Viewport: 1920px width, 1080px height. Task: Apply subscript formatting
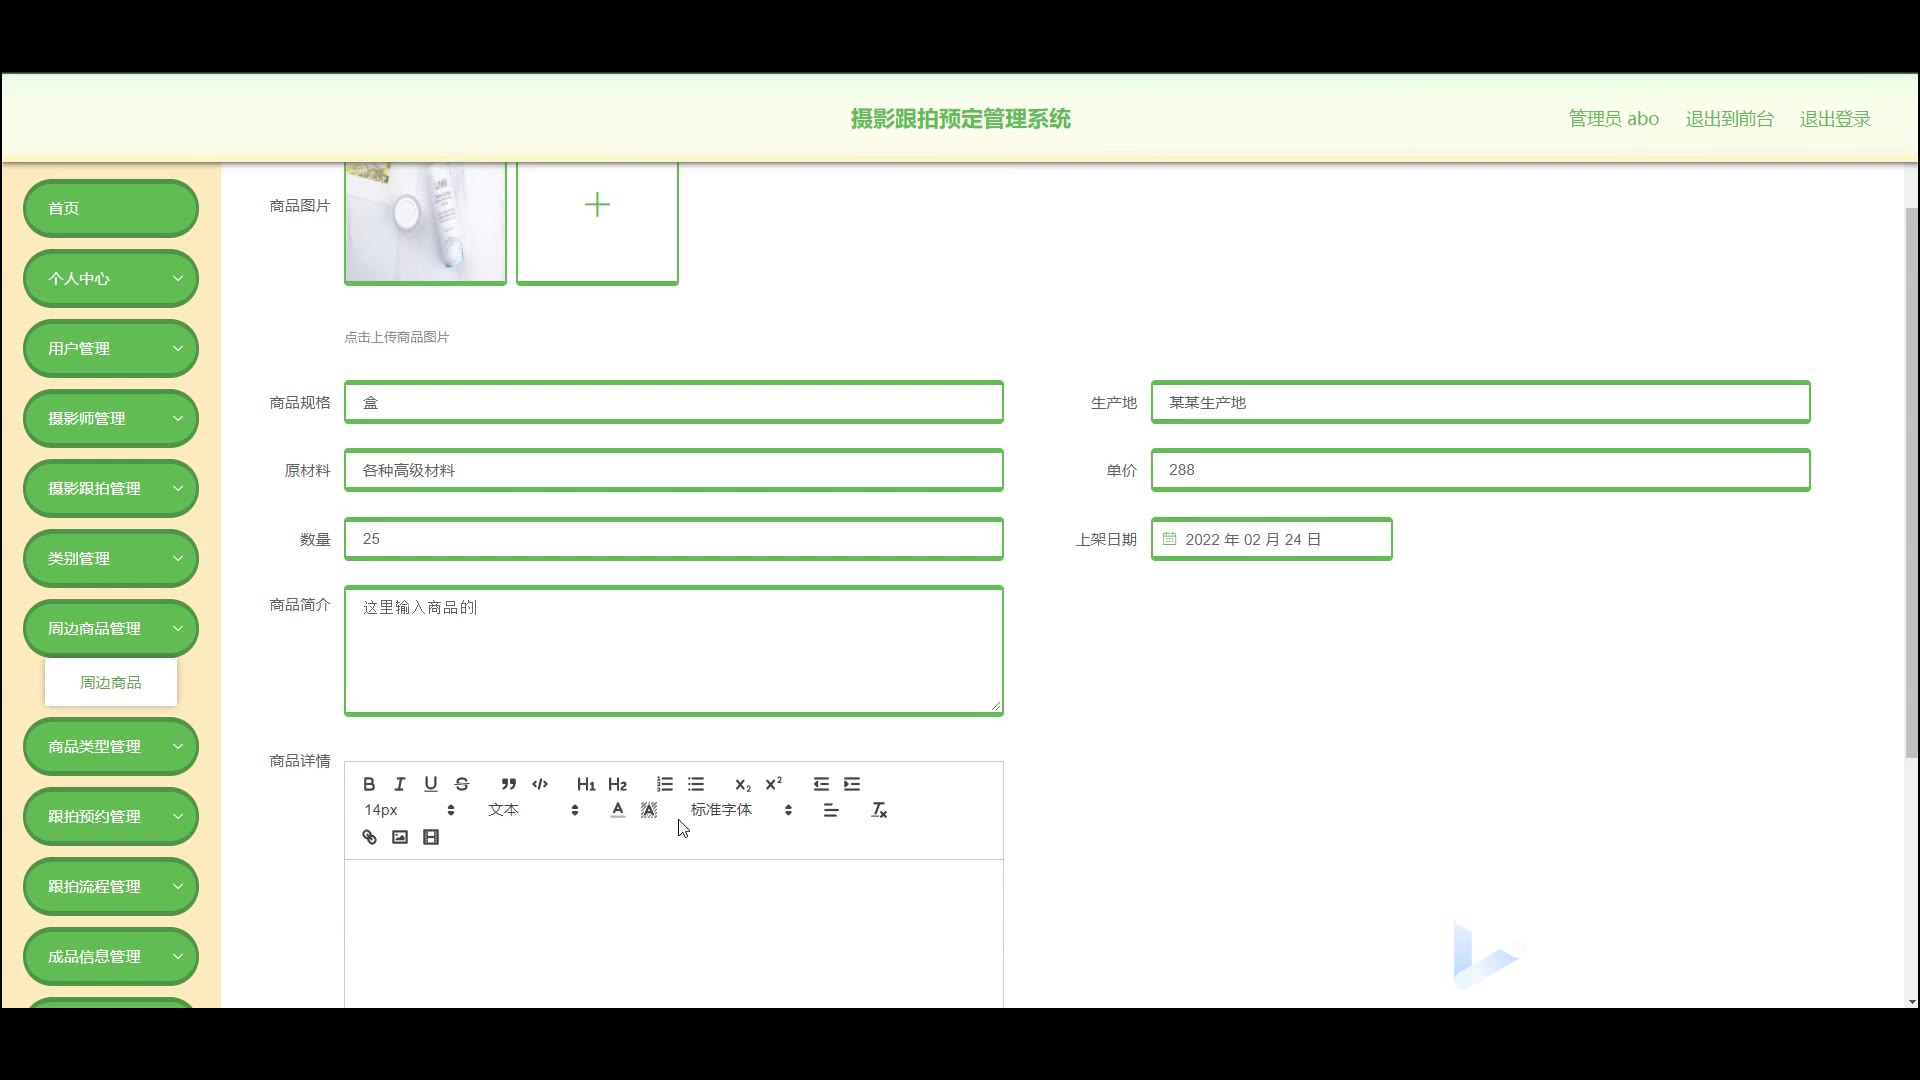[x=742, y=784]
